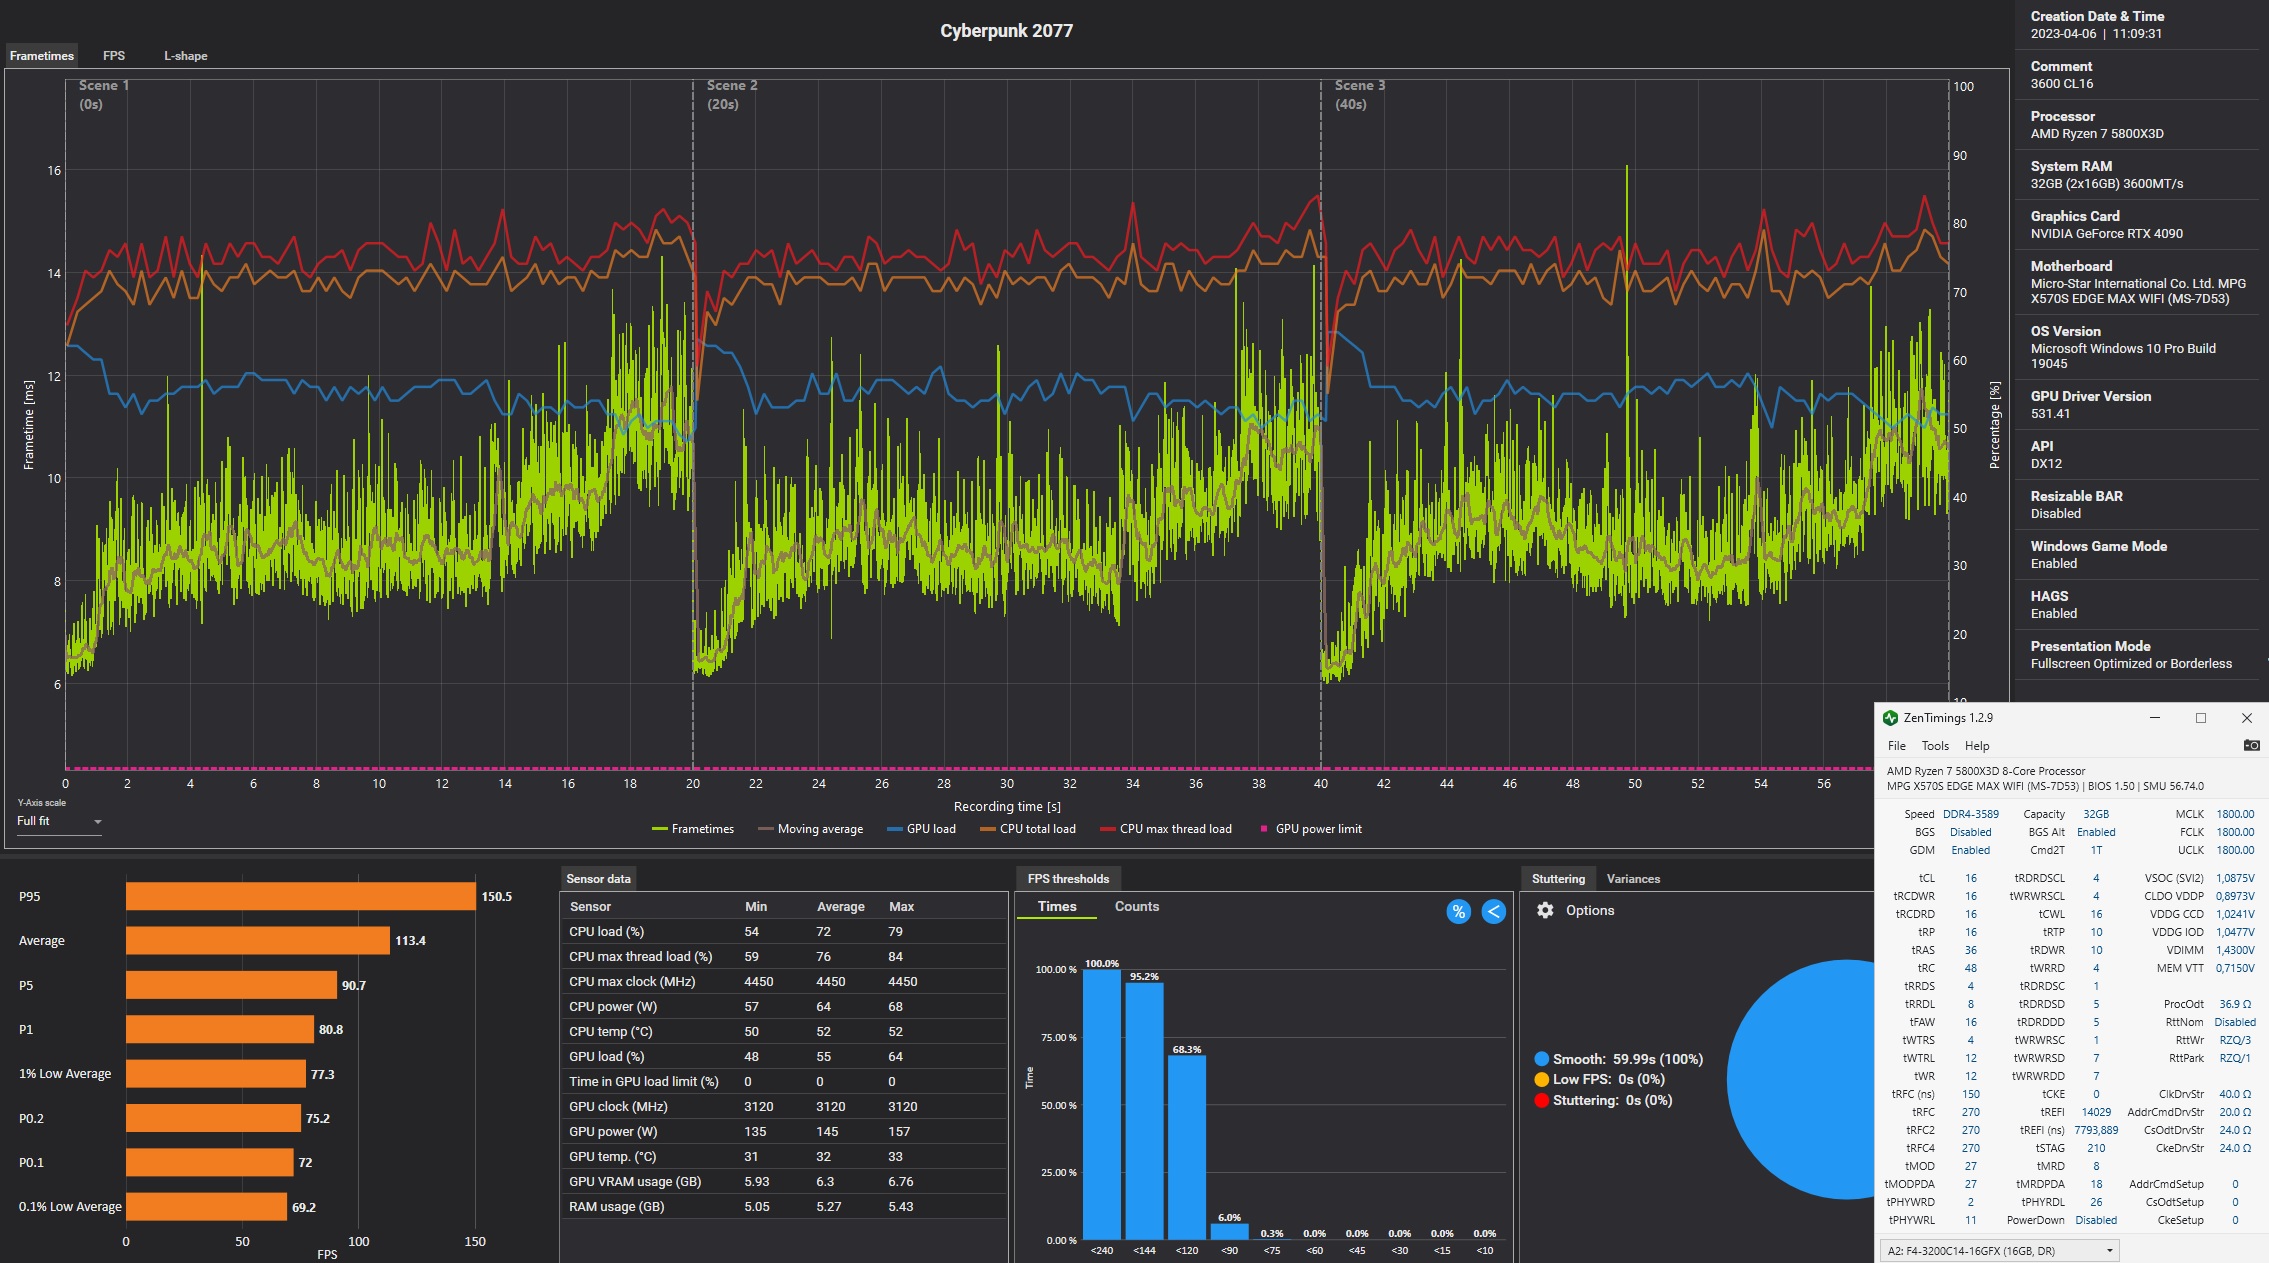Click the ZenTimings app logo icon
This screenshot has width=2269, height=1263.
(1890, 718)
